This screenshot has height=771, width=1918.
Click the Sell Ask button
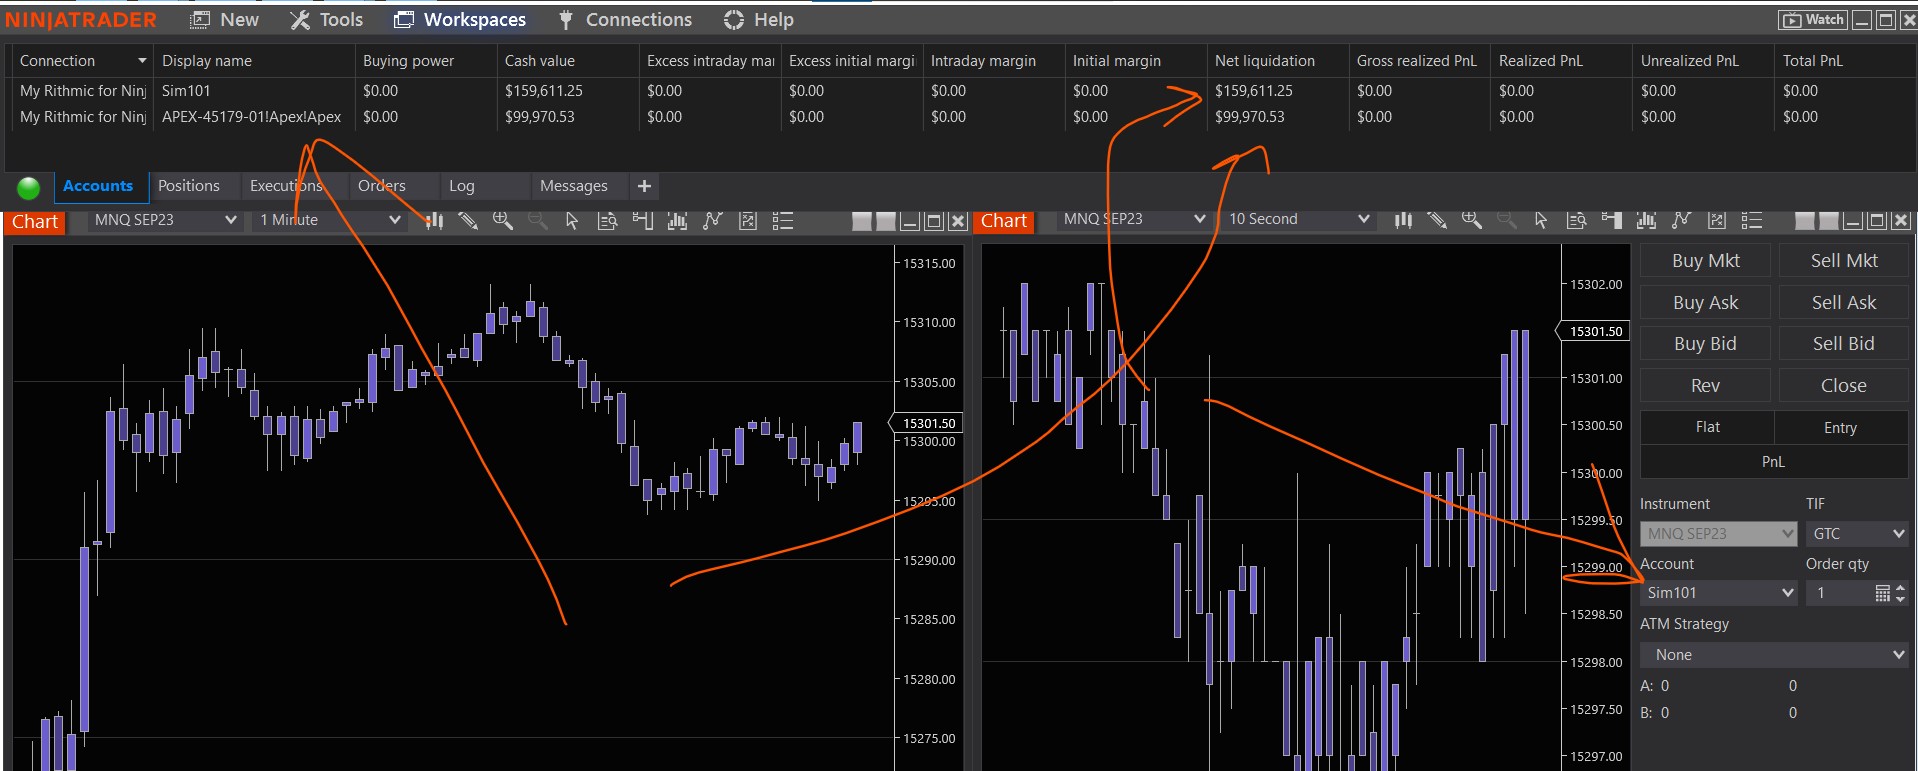[1844, 303]
